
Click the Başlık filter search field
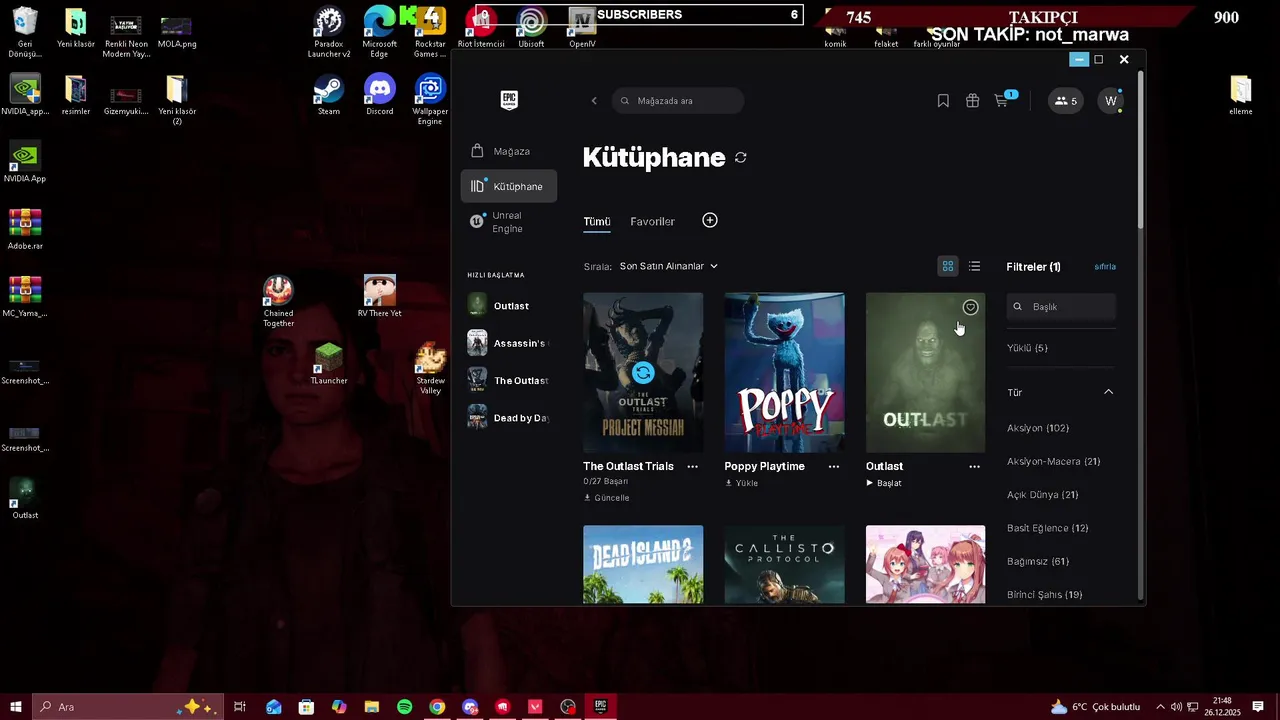pos(1061,307)
